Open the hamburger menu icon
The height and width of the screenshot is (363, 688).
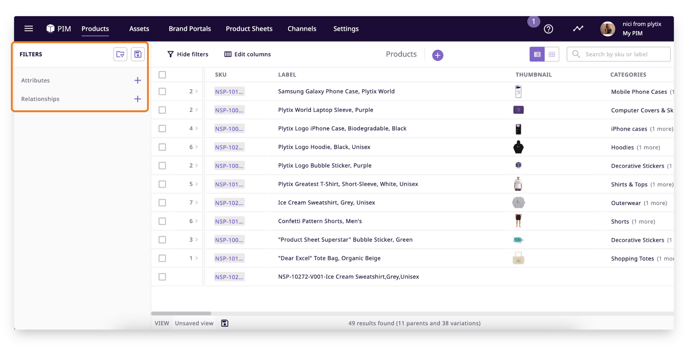[29, 29]
